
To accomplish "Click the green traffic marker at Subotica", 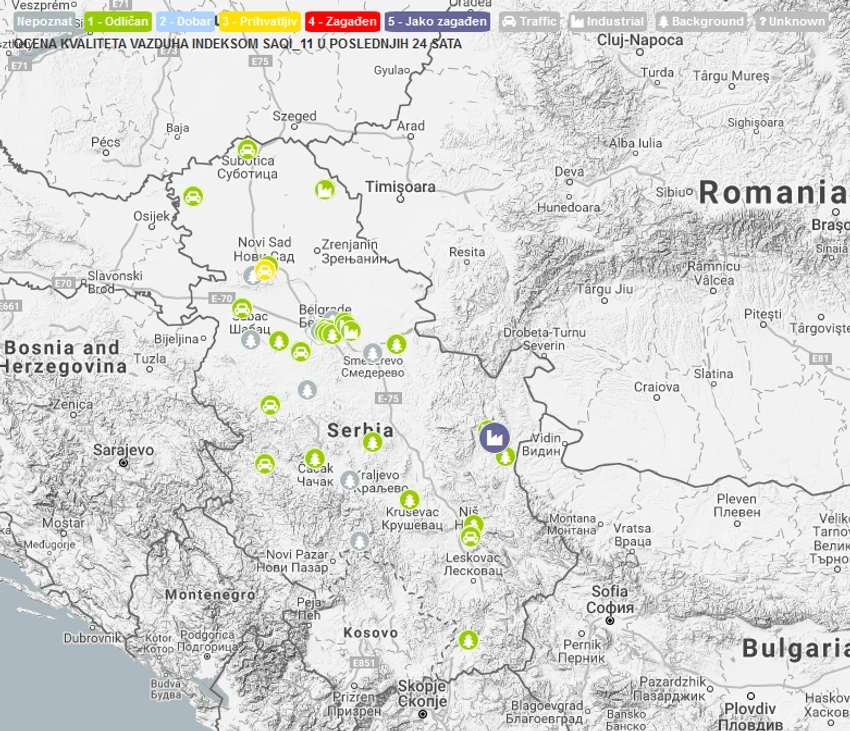I will (x=247, y=150).
